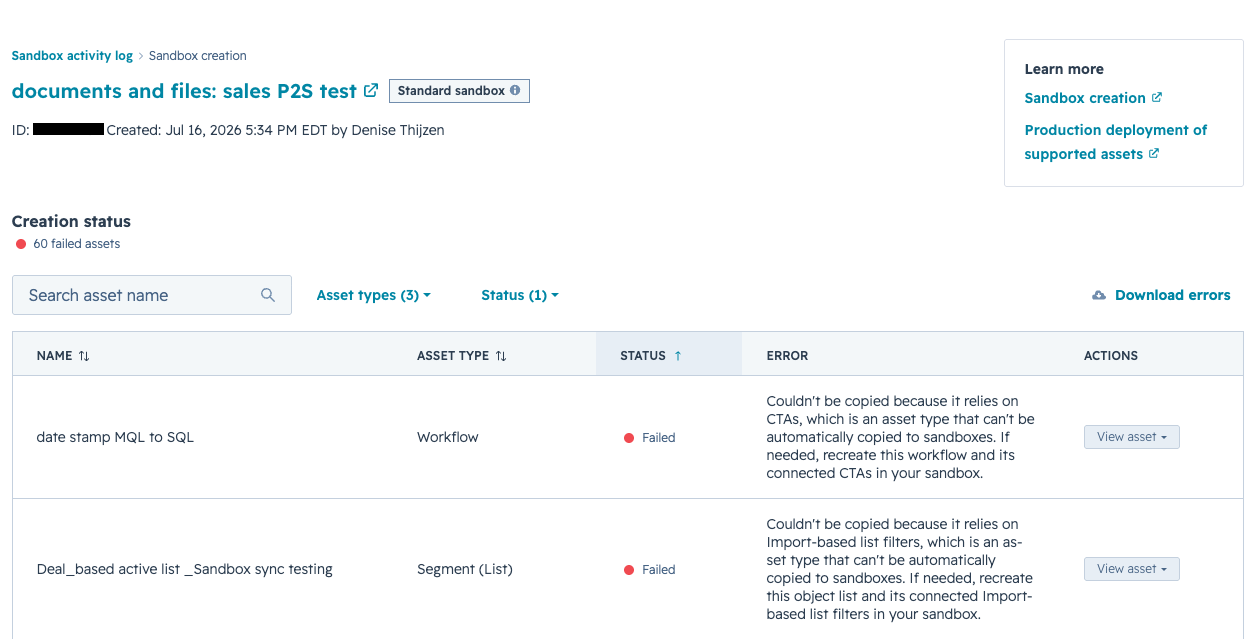Select 'Deal_based active list _Sandbox sync testing' name
This screenshot has height=639, width=1255.
[185, 569]
